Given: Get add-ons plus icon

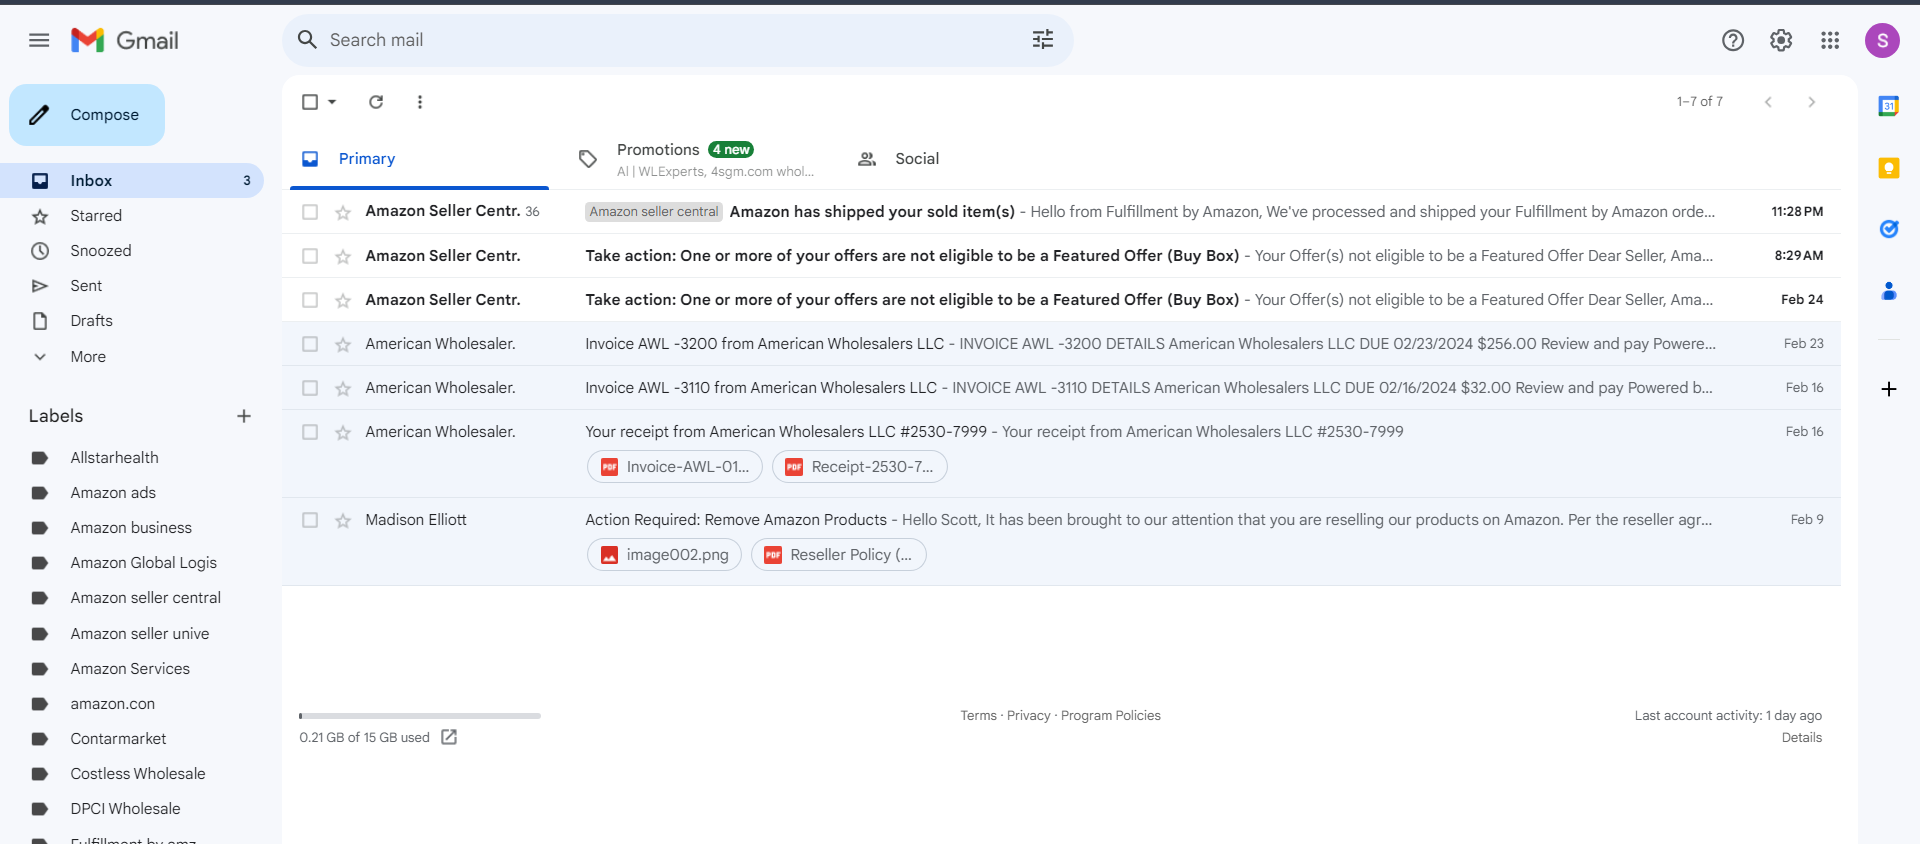Looking at the screenshot, I should point(1889,389).
